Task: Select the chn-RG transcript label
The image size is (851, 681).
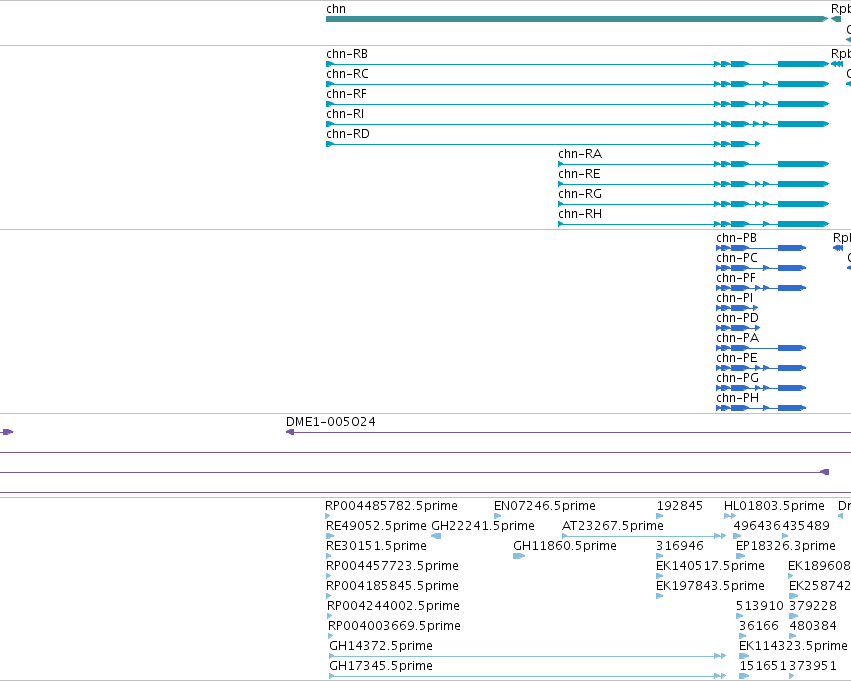Action: click(580, 194)
